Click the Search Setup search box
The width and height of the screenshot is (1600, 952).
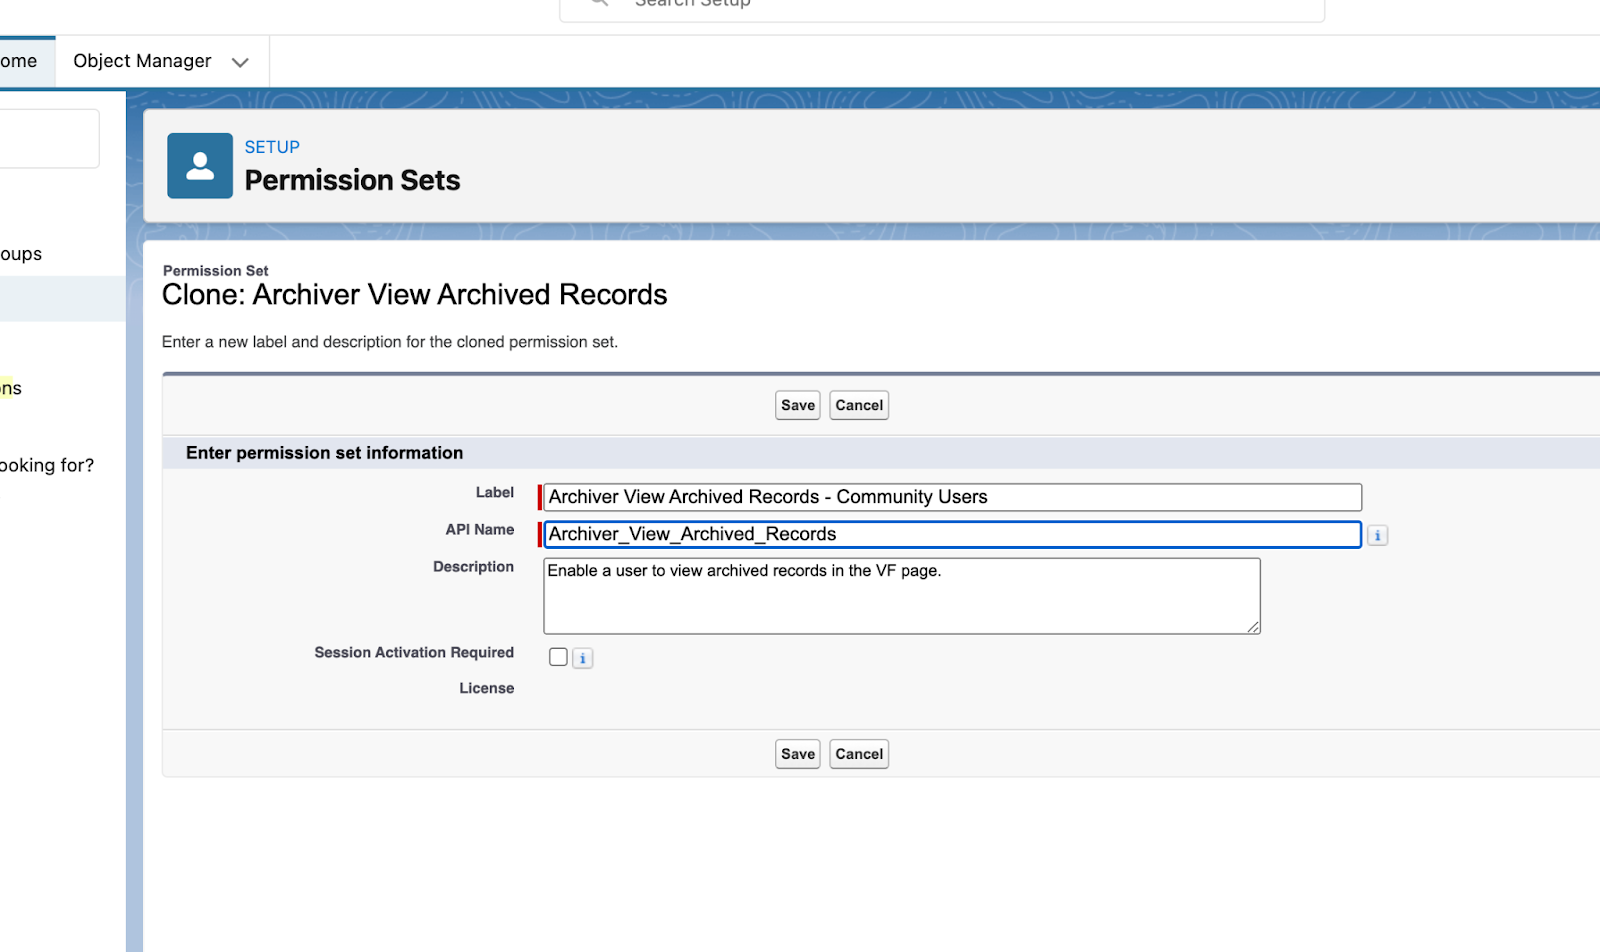coord(900,5)
